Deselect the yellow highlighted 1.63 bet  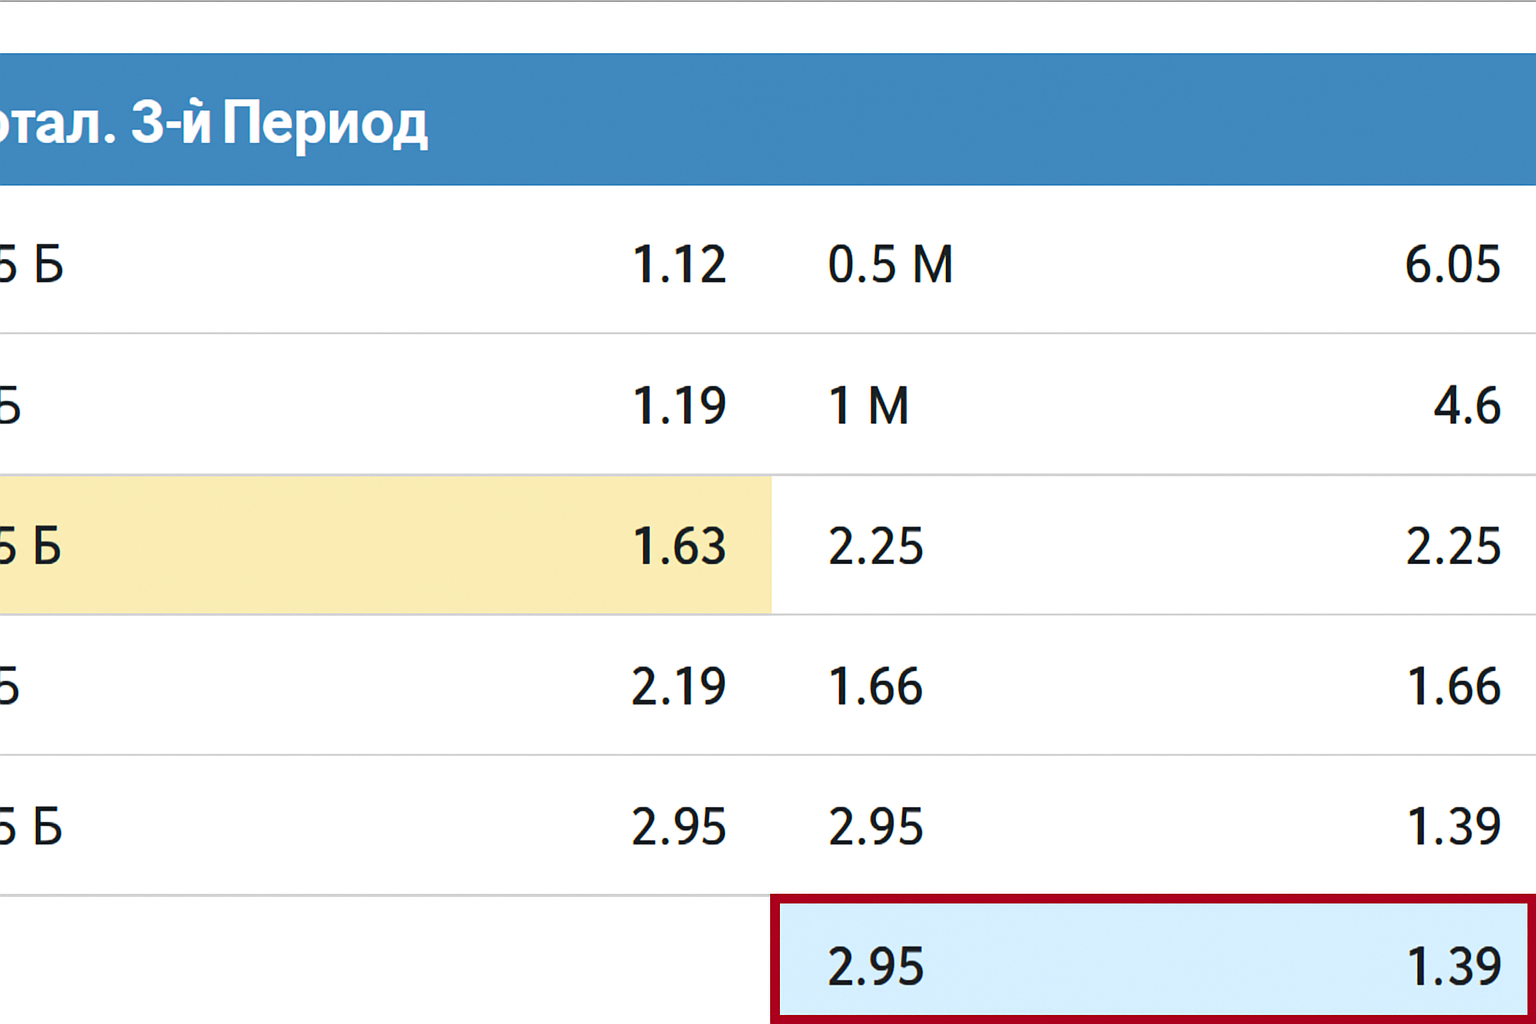[x=679, y=546]
